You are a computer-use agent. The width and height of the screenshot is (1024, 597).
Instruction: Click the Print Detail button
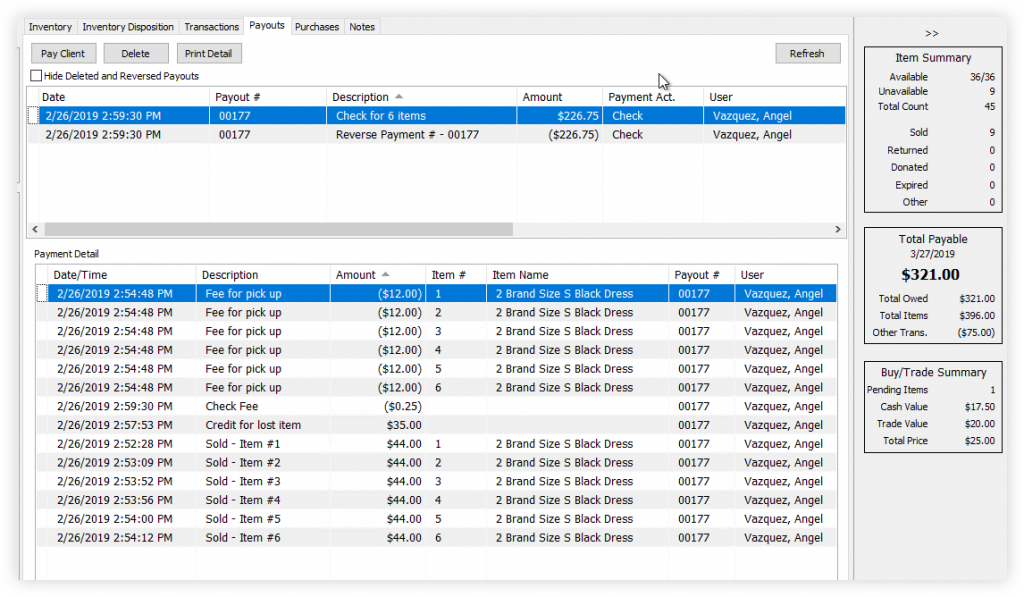pyautogui.click(x=208, y=54)
